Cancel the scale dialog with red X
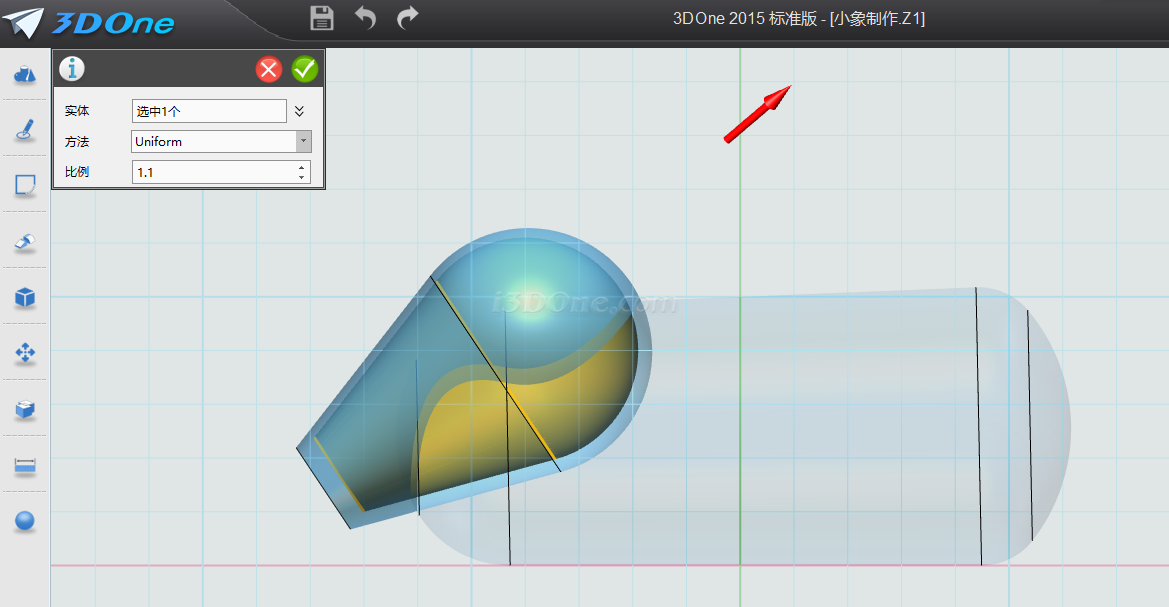 [269, 69]
